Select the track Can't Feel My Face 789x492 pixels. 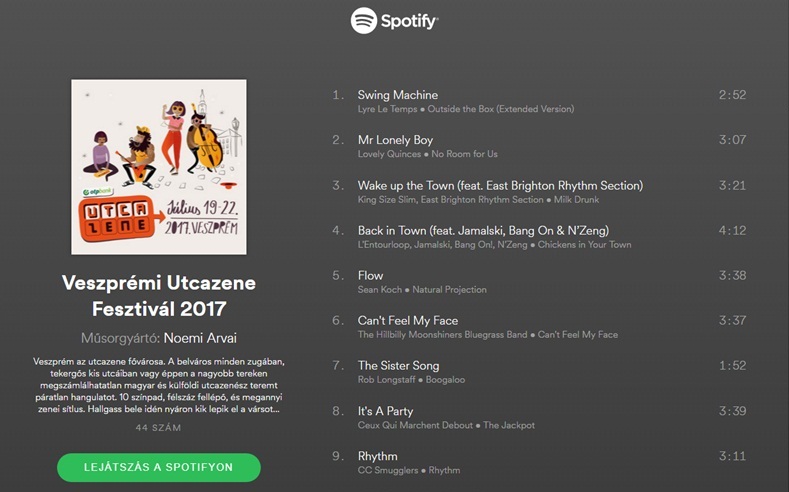click(x=539, y=327)
